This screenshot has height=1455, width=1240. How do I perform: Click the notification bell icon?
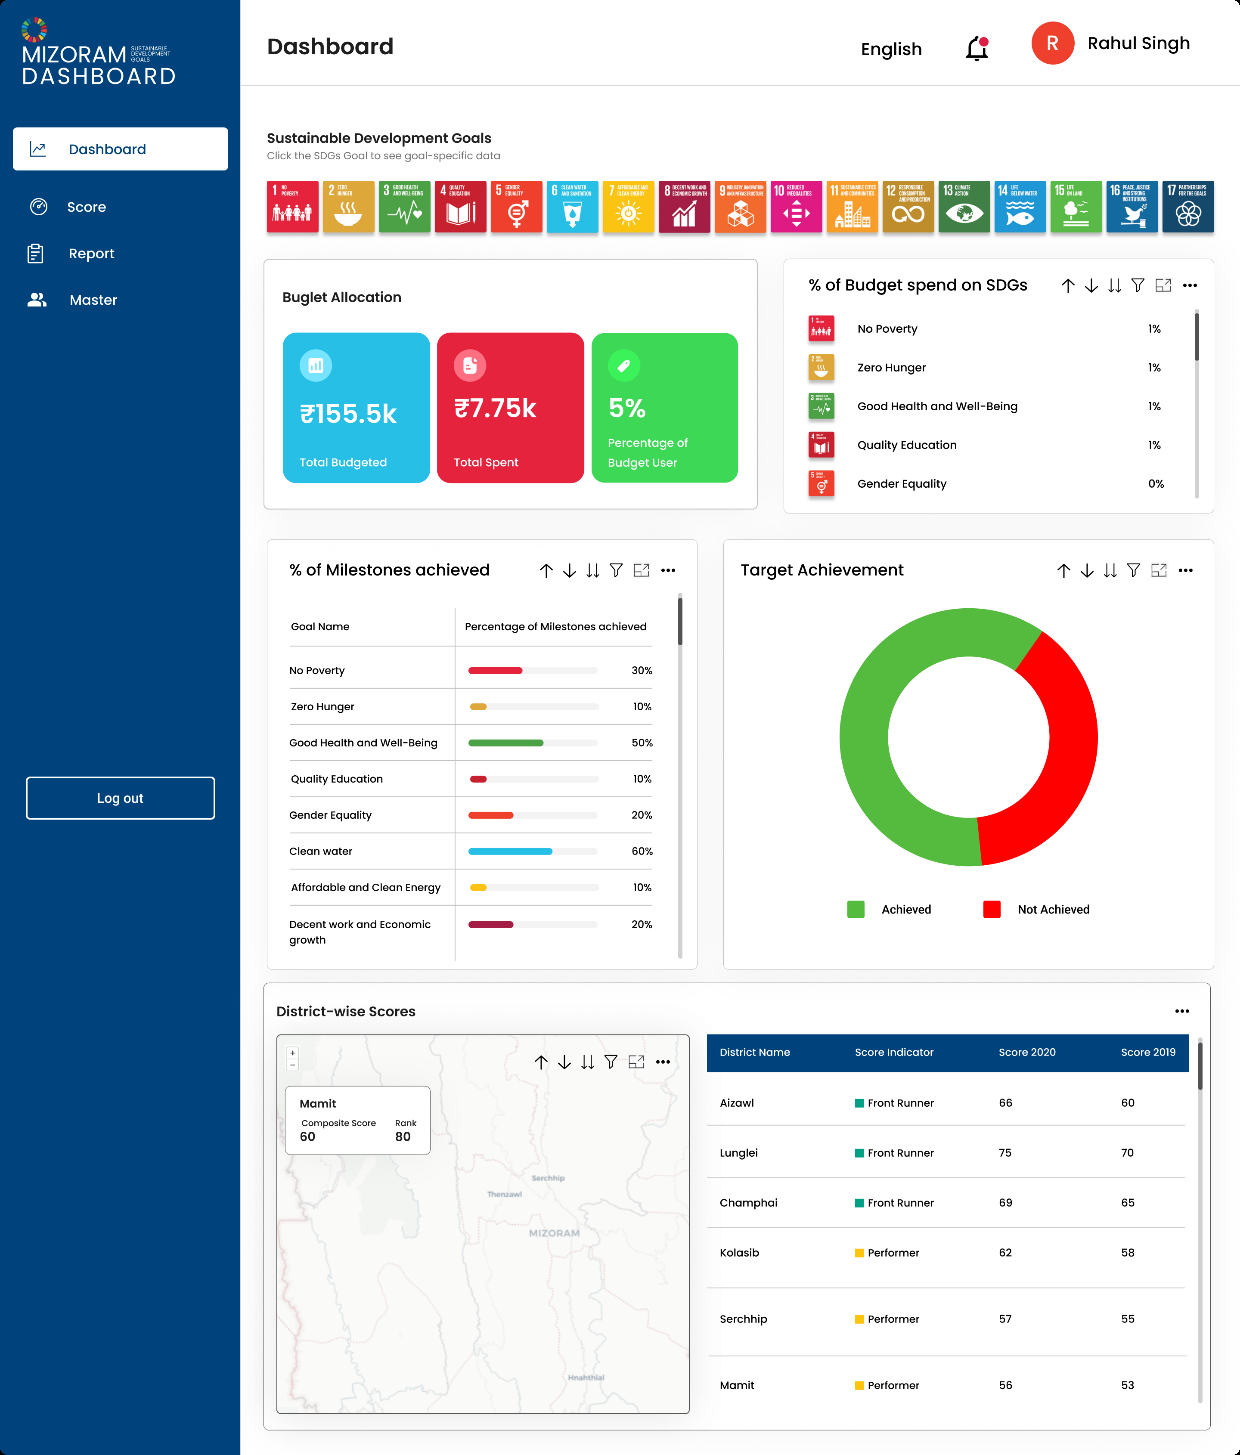click(975, 48)
